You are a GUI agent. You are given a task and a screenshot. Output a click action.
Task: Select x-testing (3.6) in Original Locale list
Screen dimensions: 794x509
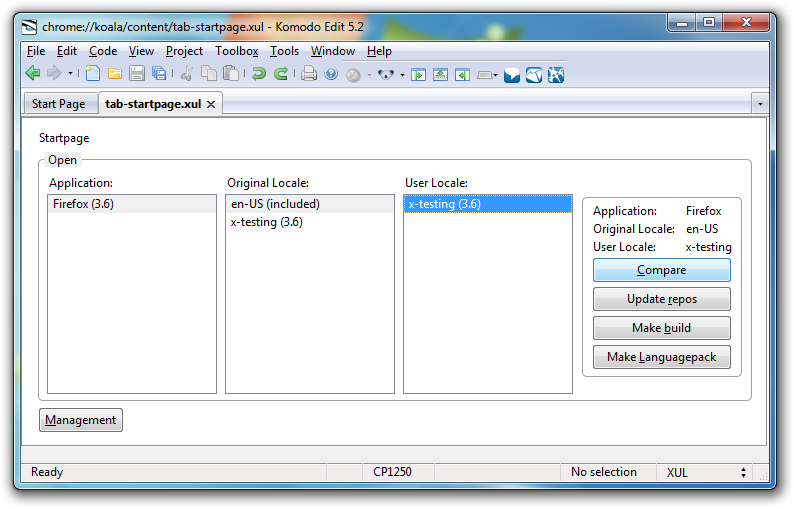tap(309, 222)
